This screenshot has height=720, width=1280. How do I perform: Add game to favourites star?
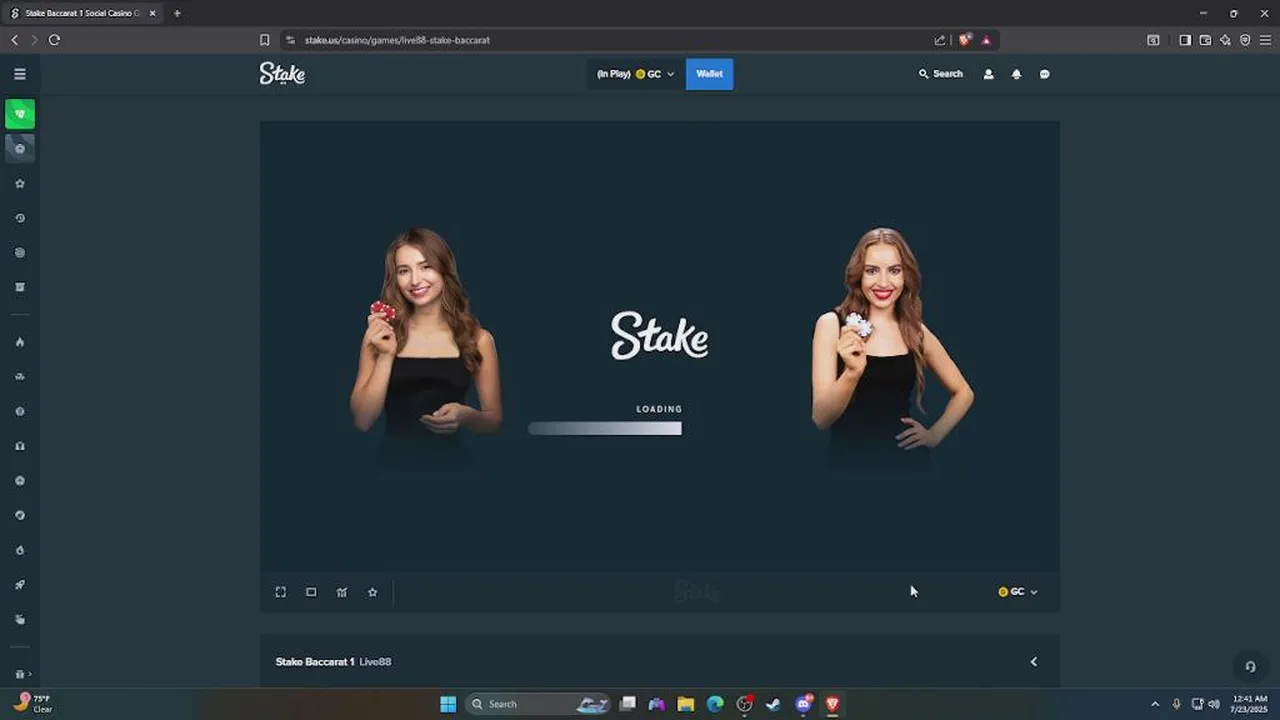(372, 592)
